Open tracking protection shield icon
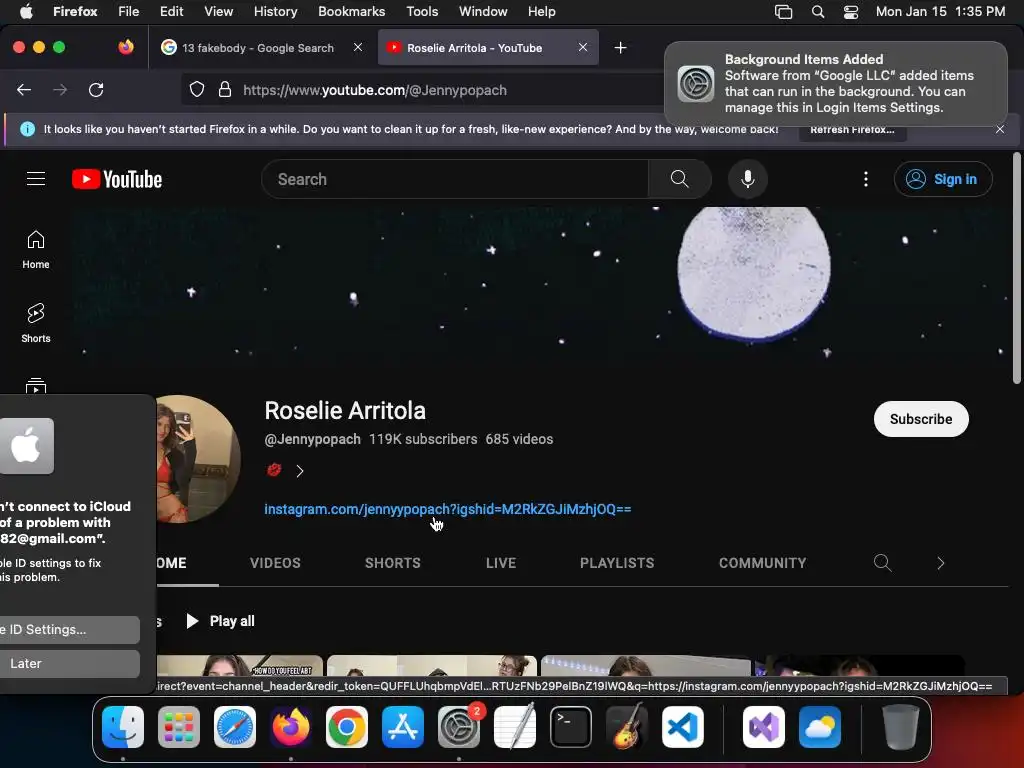This screenshot has width=1024, height=768. (197, 89)
